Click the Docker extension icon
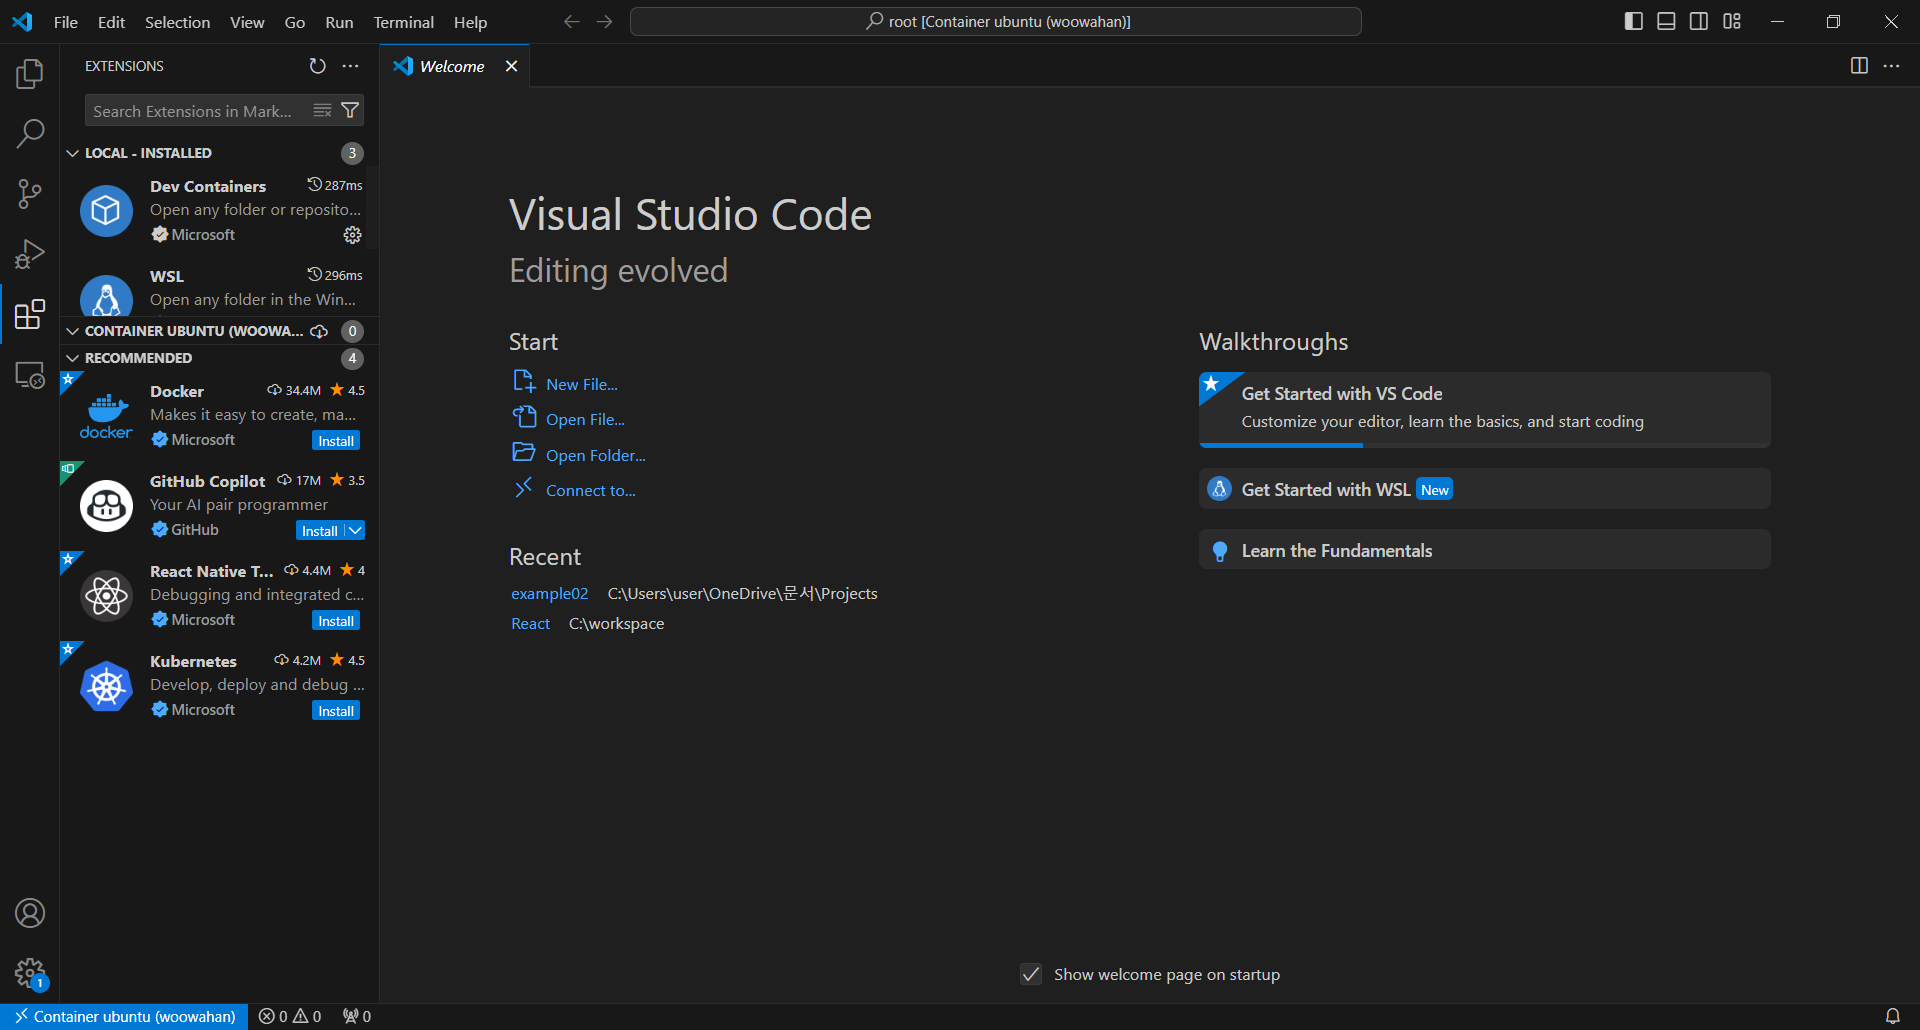Image resolution: width=1920 pixels, height=1030 pixels. (x=106, y=416)
